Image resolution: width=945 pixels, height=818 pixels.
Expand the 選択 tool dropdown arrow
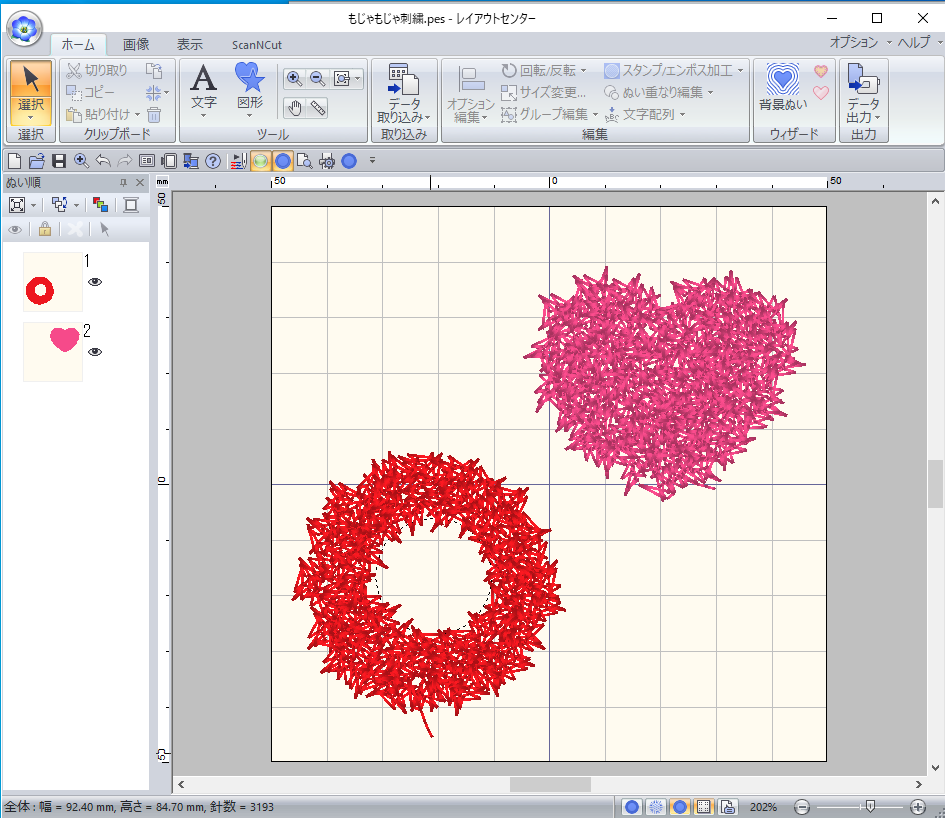(x=31, y=117)
